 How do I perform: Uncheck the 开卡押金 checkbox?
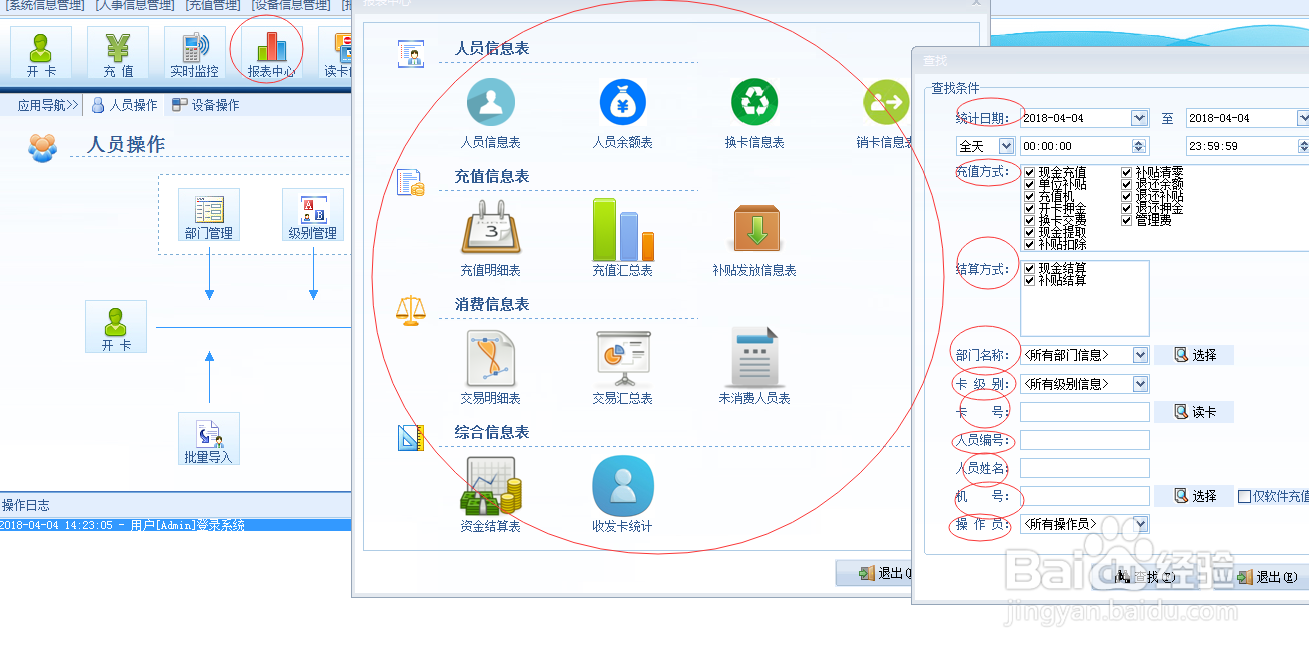click(x=1030, y=209)
